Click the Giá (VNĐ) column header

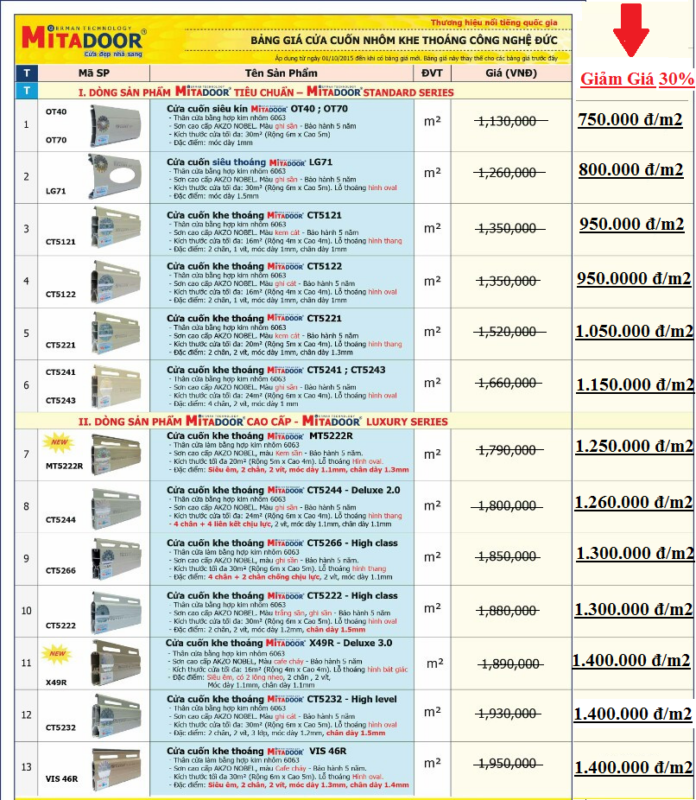coord(511,73)
